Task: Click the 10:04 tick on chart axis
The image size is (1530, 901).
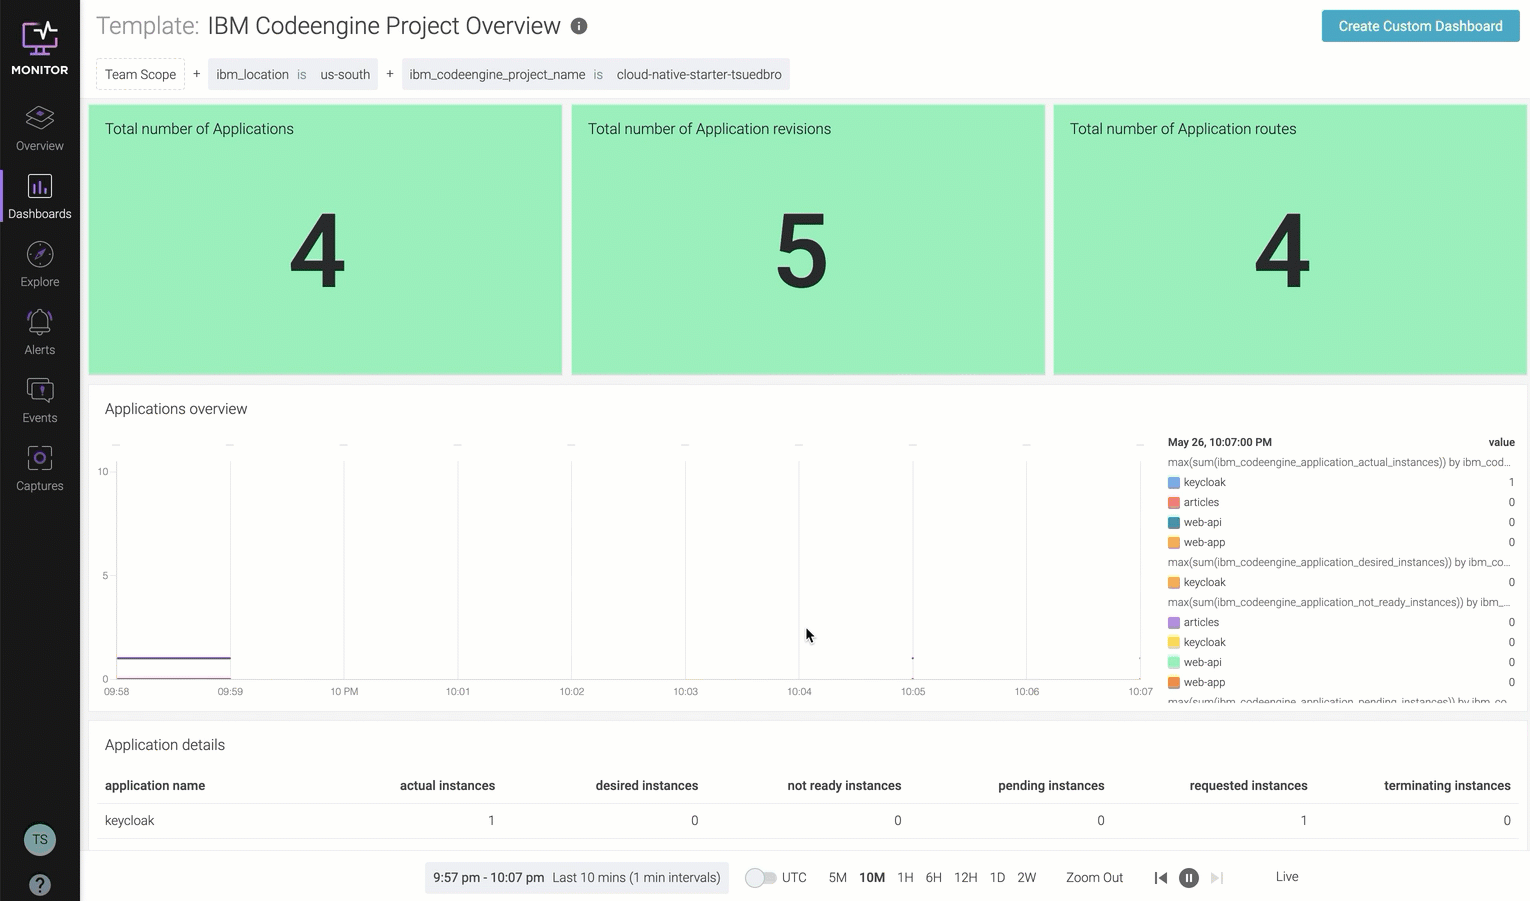Action: pos(799,692)
